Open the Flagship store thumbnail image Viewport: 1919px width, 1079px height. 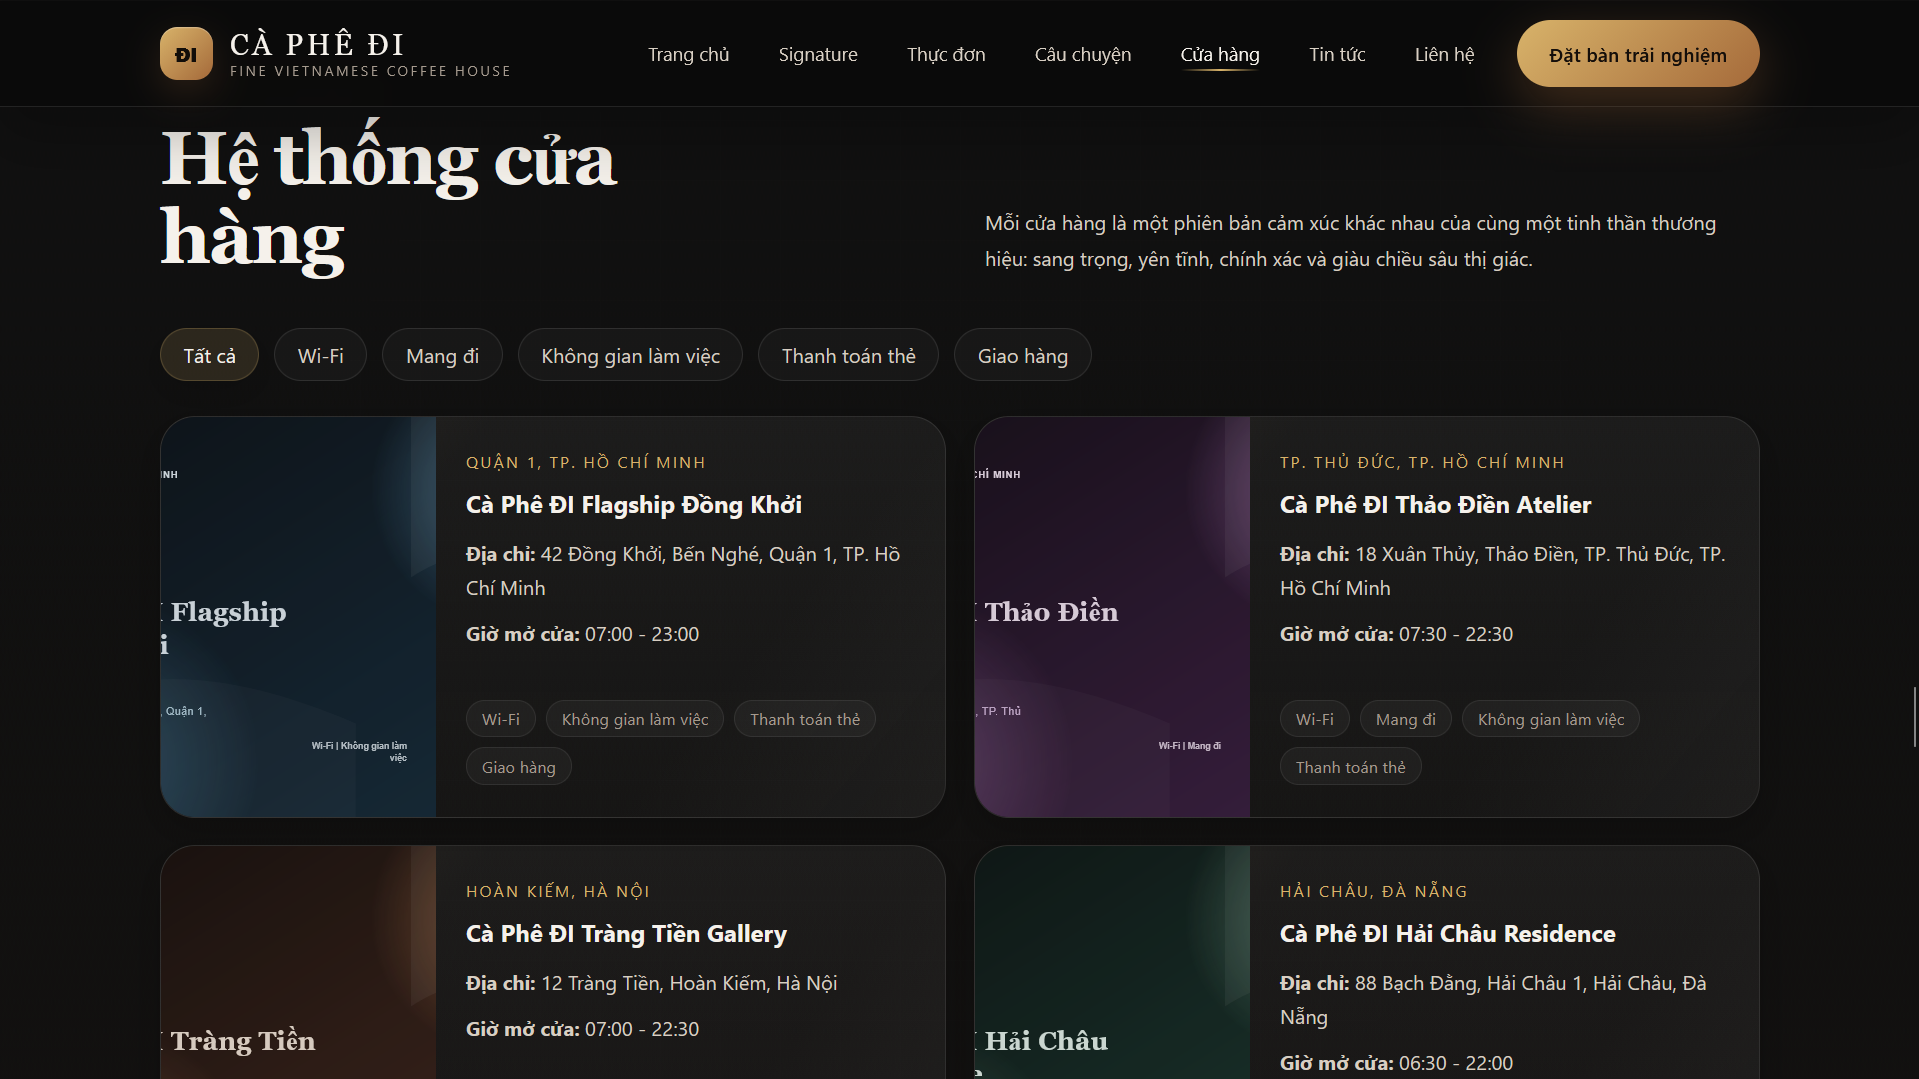pos(298,617)
